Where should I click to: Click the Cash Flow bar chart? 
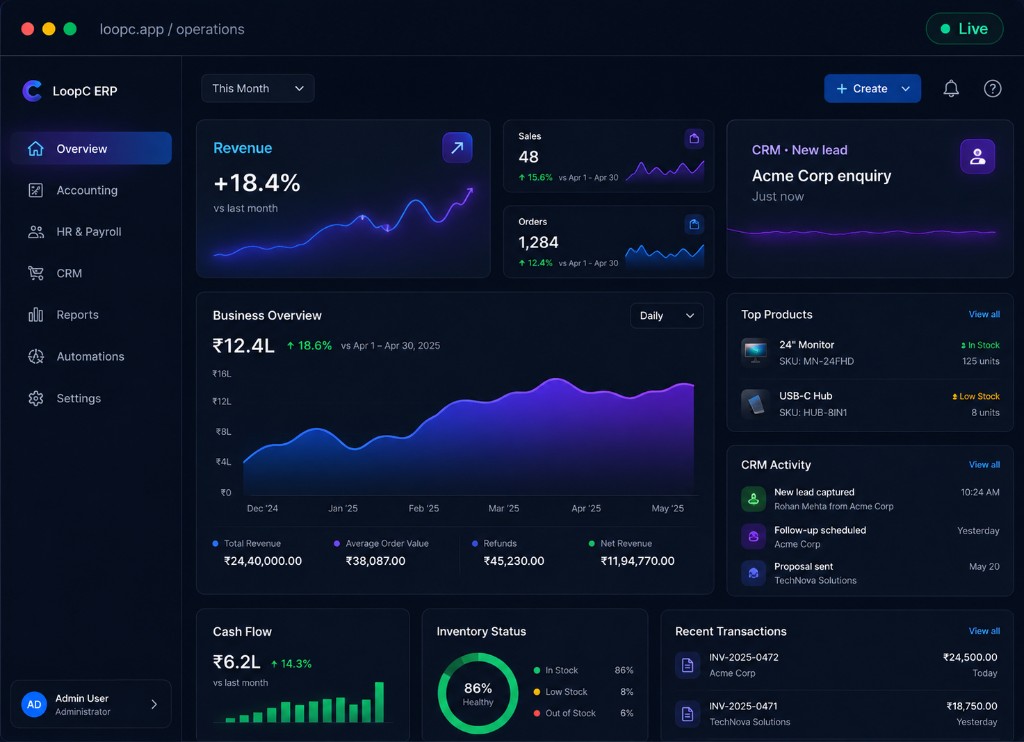pos(304,702)
